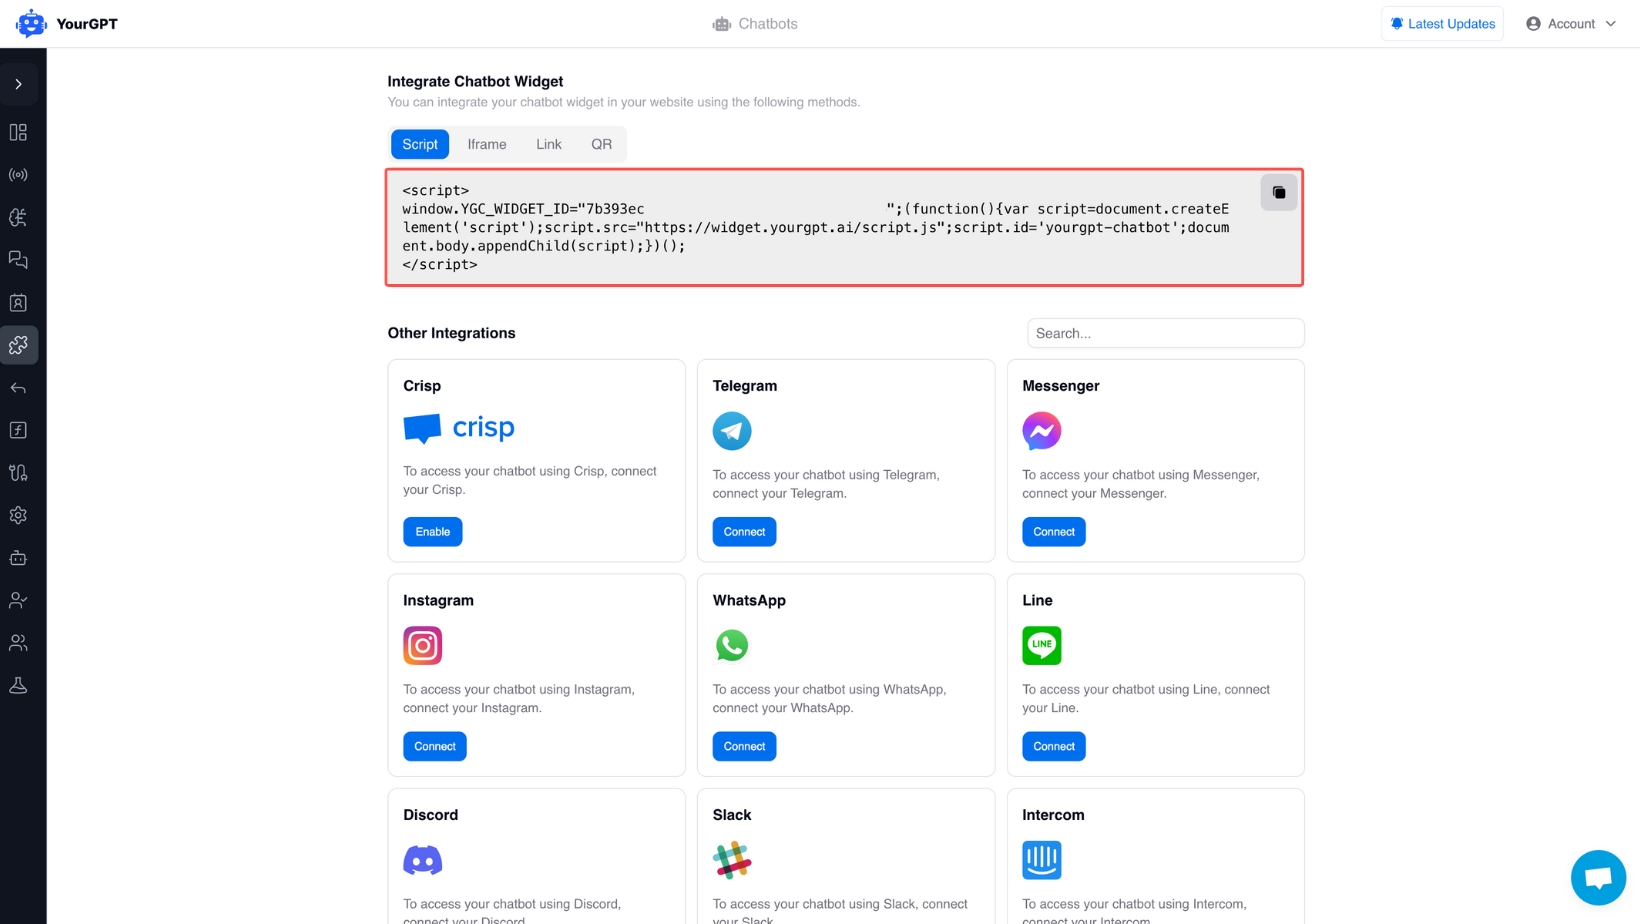This screenshot has width=1640, height=924.
Task: Click the YourGPT robot logo
Action: click(30, 23)
